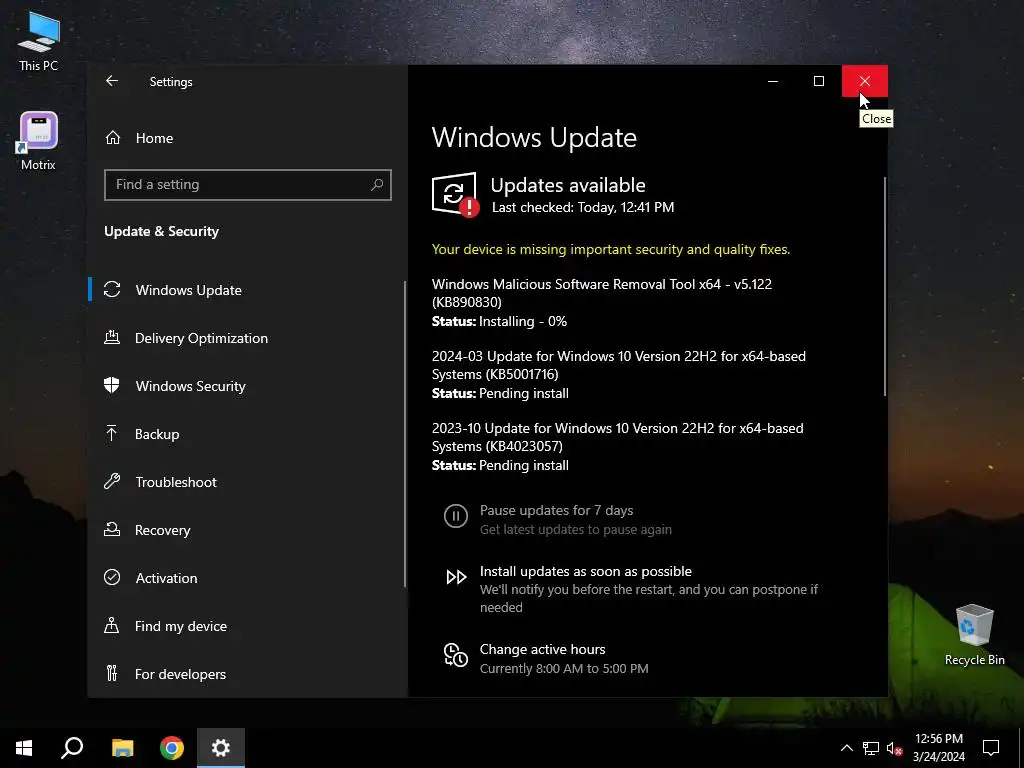Click the Windows Security shield icon
Image resolution: width=1024 pixels, height=768 pixels.
pos(112,385)
